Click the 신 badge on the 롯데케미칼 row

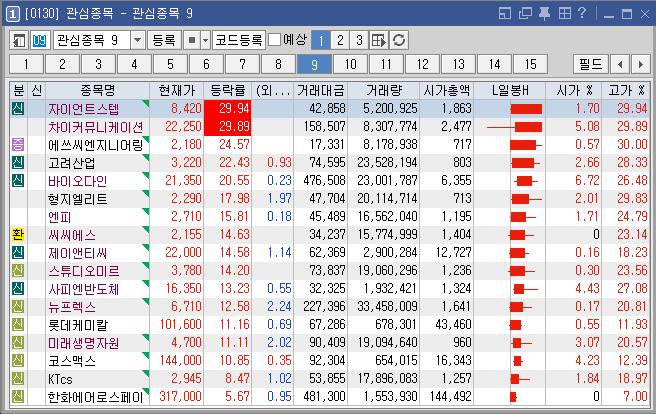(x=18, y=325)
